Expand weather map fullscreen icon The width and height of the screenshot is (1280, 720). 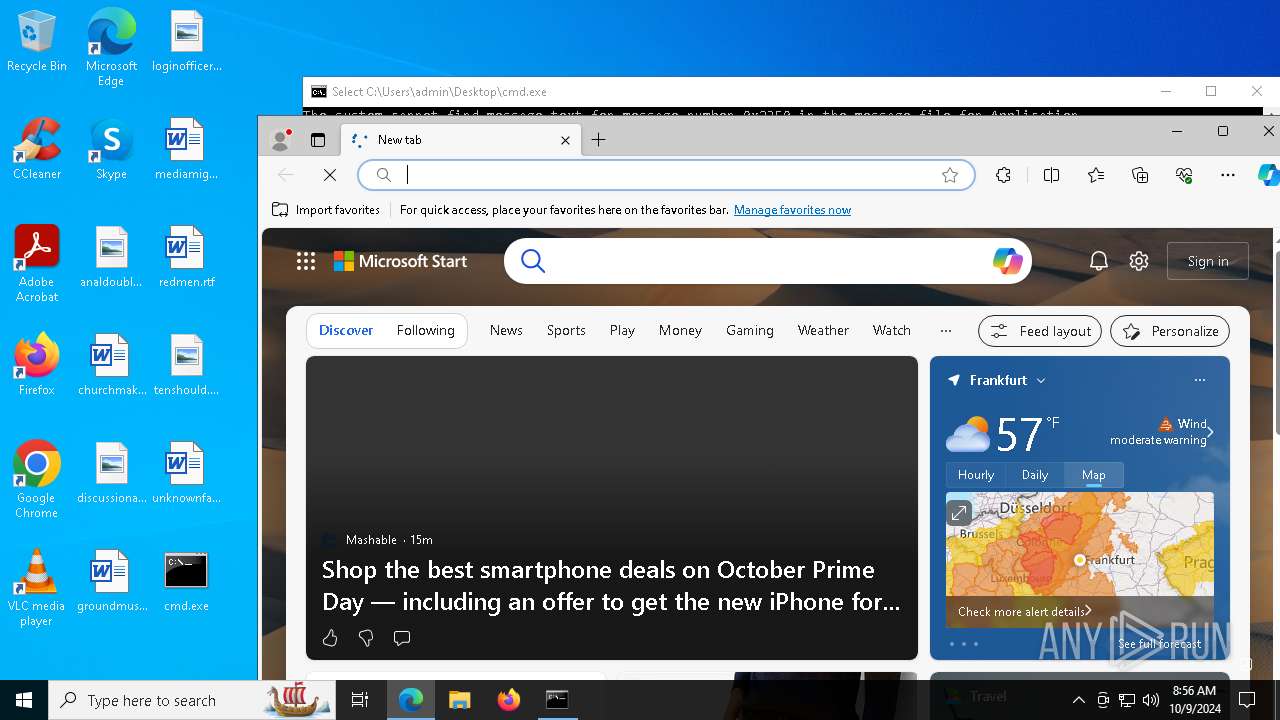[959, 512]
